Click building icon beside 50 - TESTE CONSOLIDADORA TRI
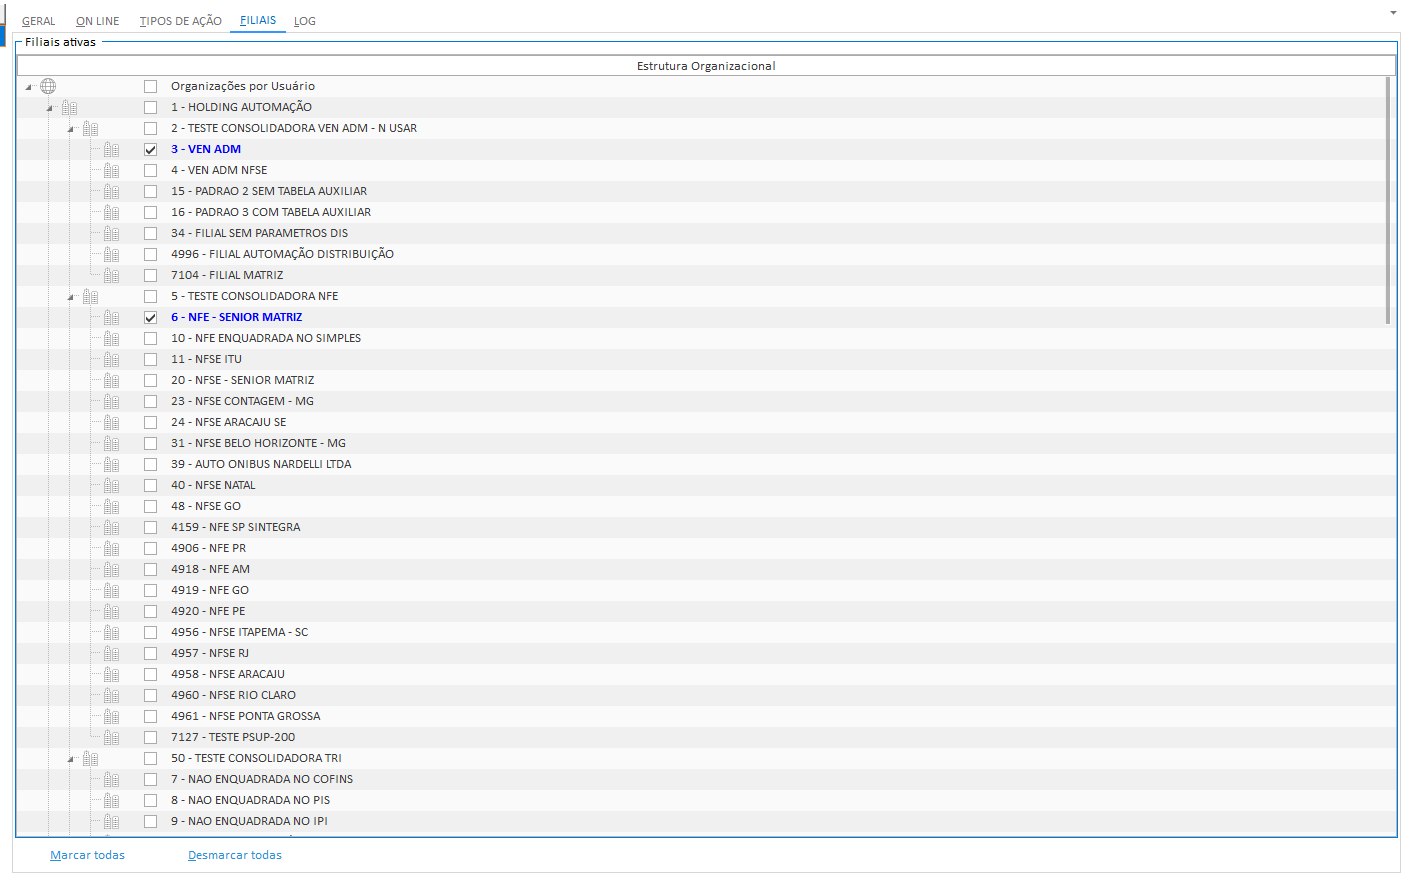 pyautogui.click(x=90, y=758)
